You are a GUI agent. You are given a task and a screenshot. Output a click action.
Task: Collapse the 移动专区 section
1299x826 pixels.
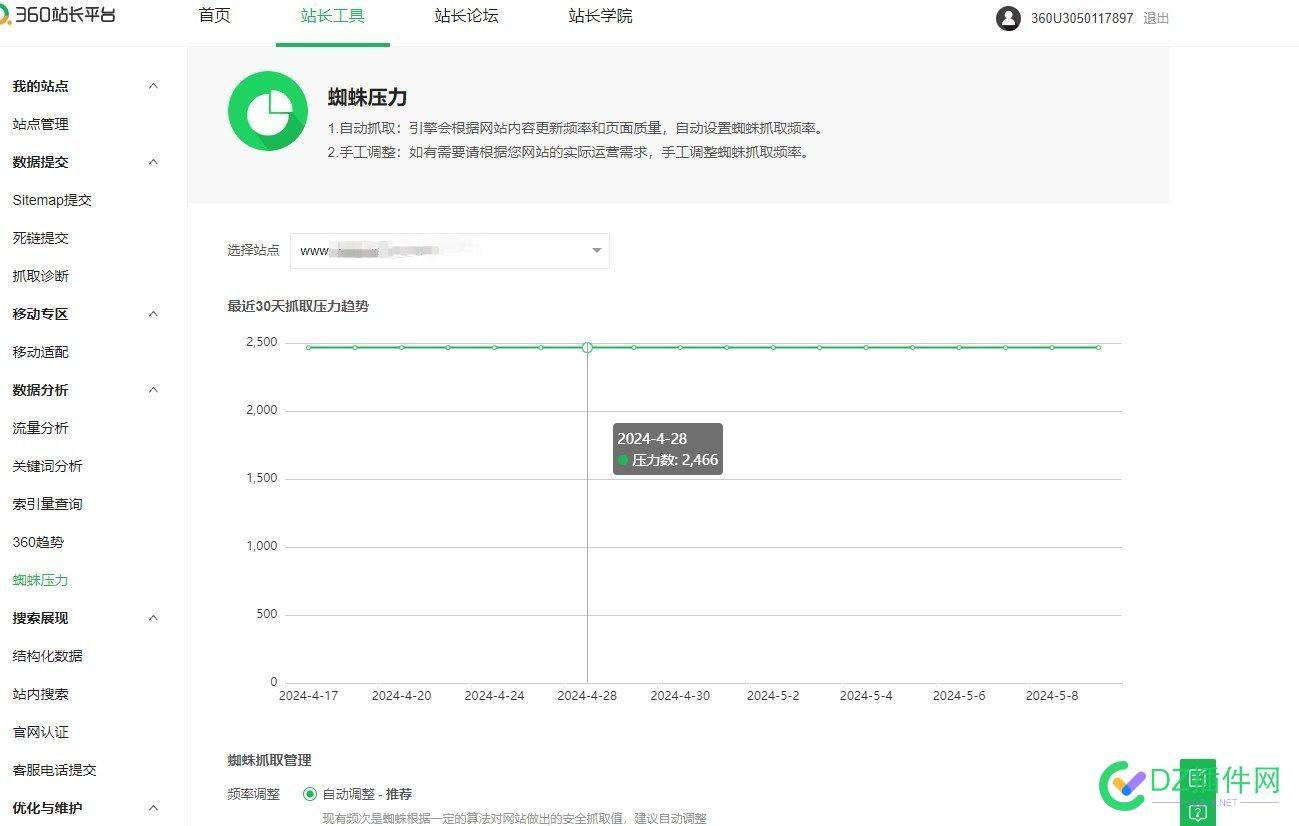click(x=153, y=314)
